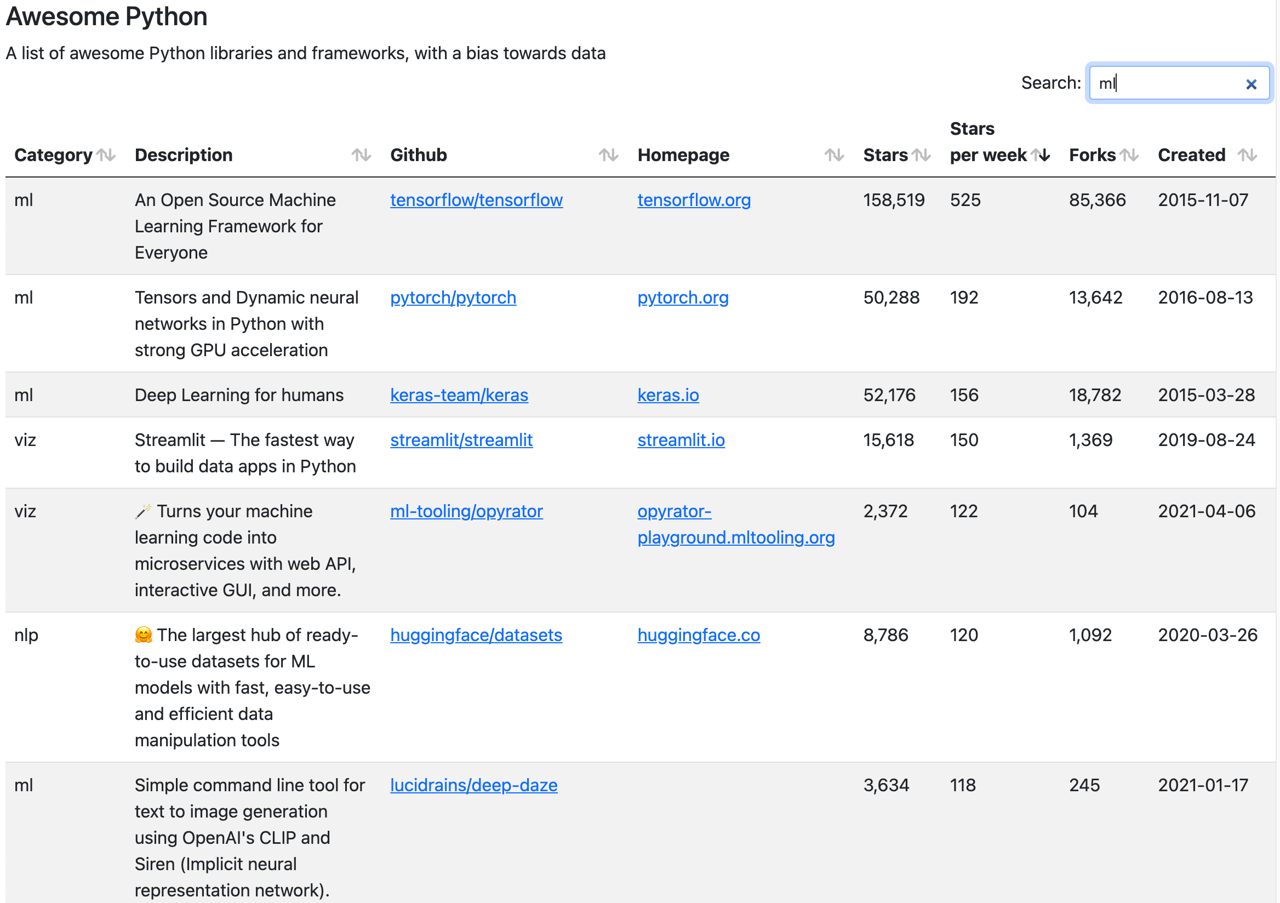Select the 15,618 stars cell
1280x903 pixels.
[888, 440]
